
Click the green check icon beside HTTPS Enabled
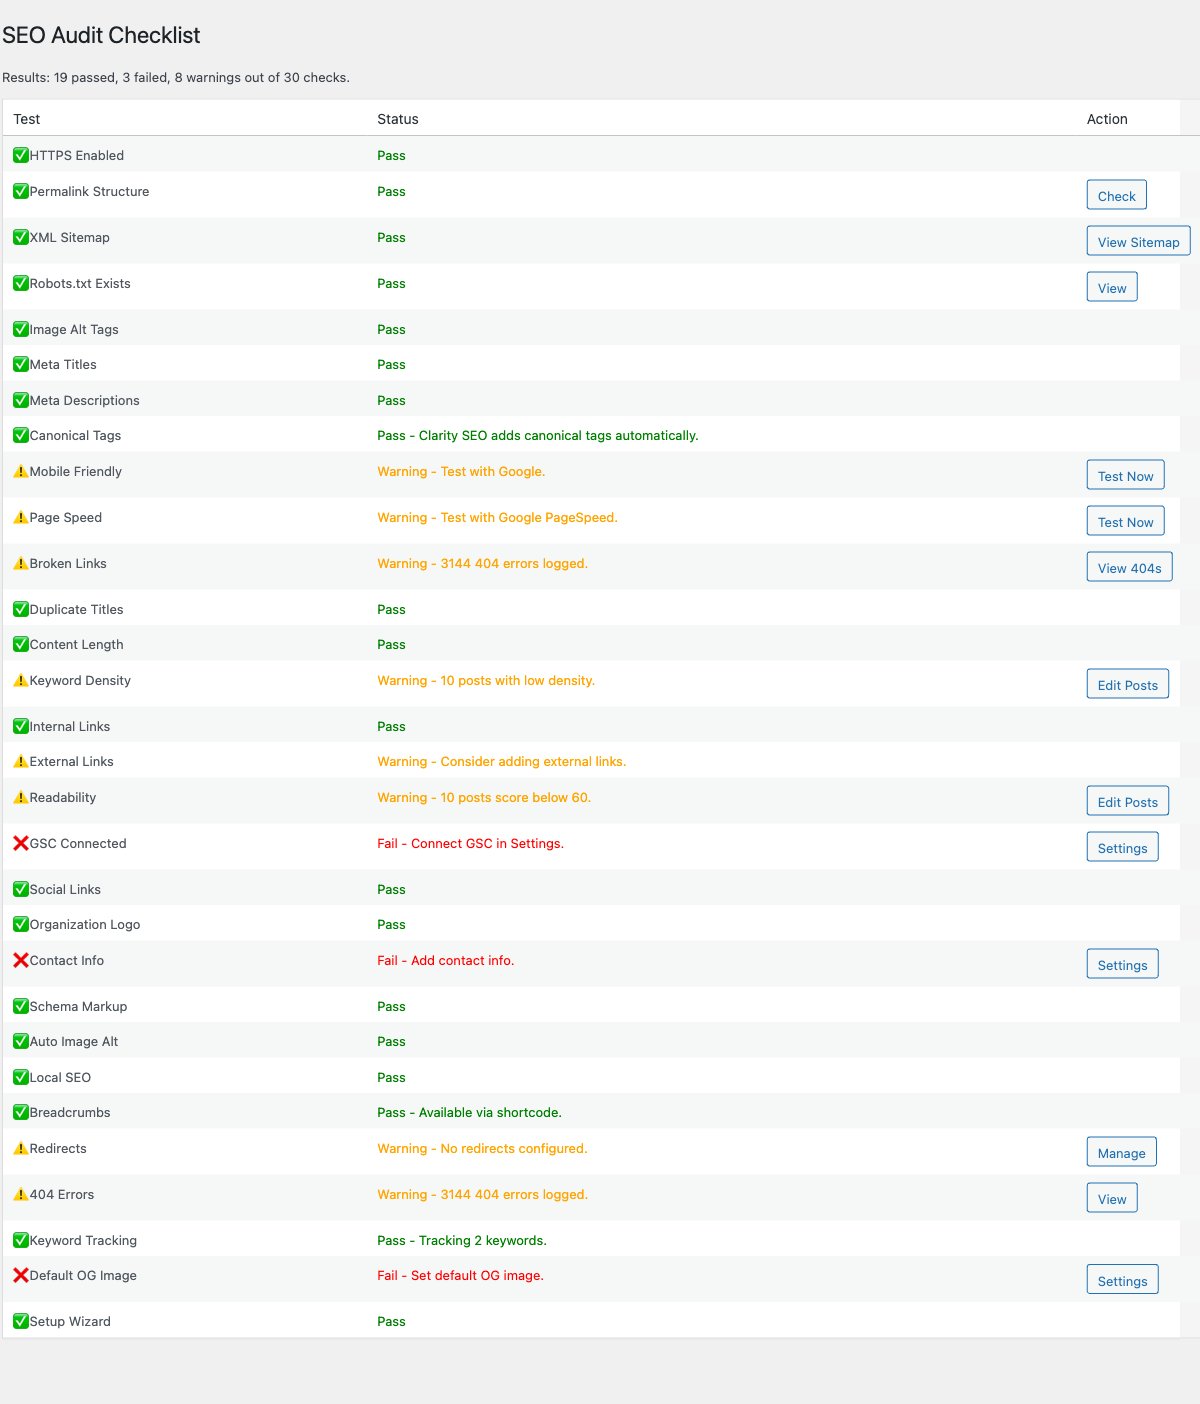click(x=21, y=155)
